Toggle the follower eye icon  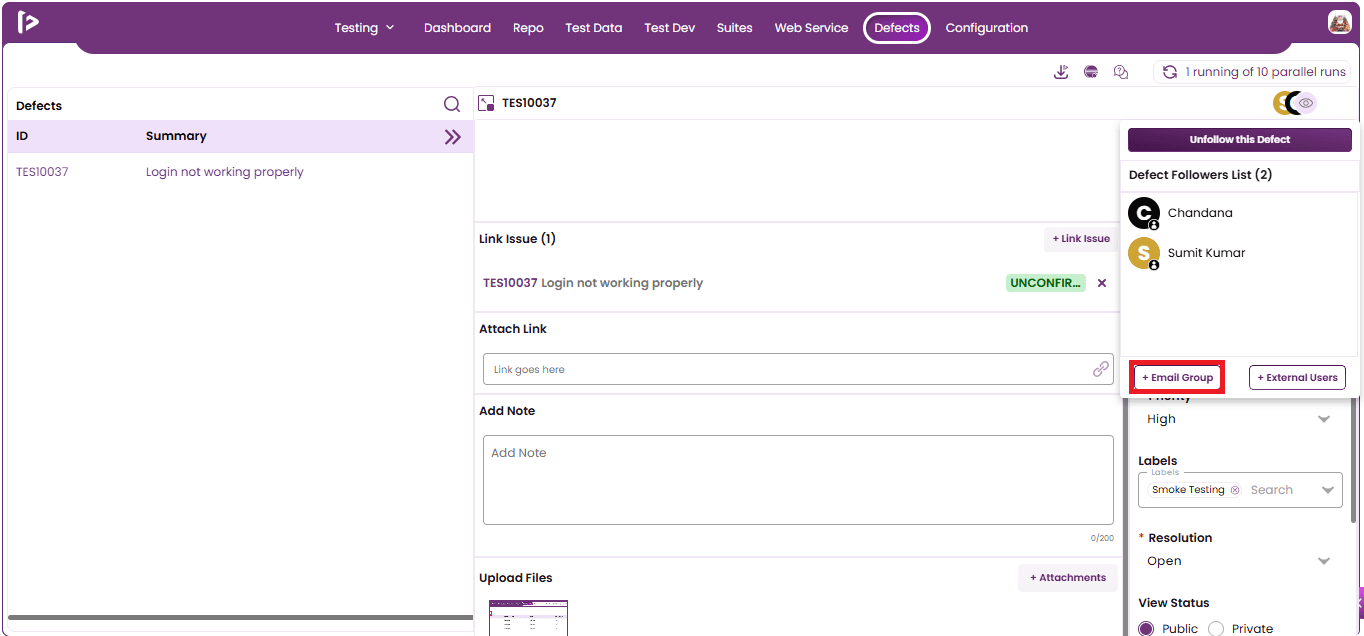click(x=1305, y=103)
